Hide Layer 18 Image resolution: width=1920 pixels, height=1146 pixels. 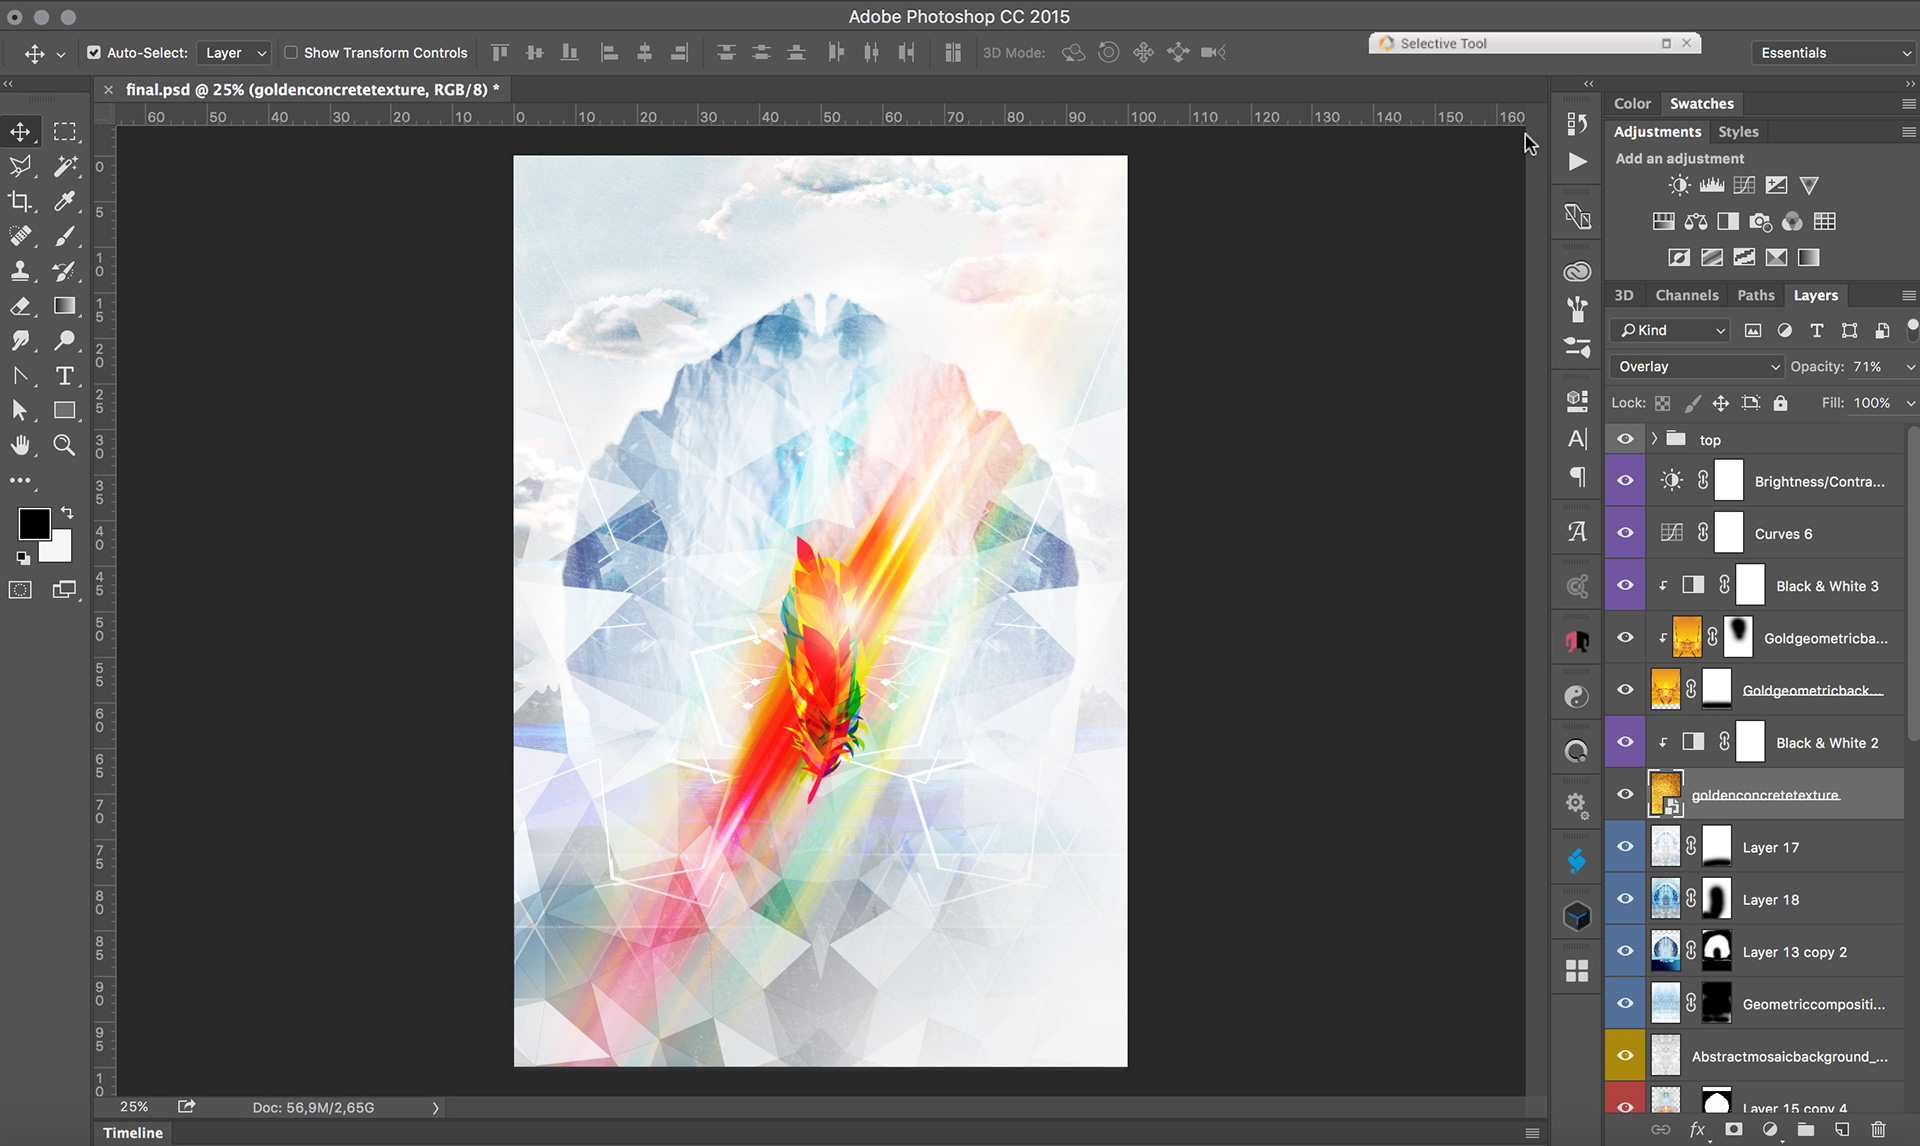coord(1625,899)
